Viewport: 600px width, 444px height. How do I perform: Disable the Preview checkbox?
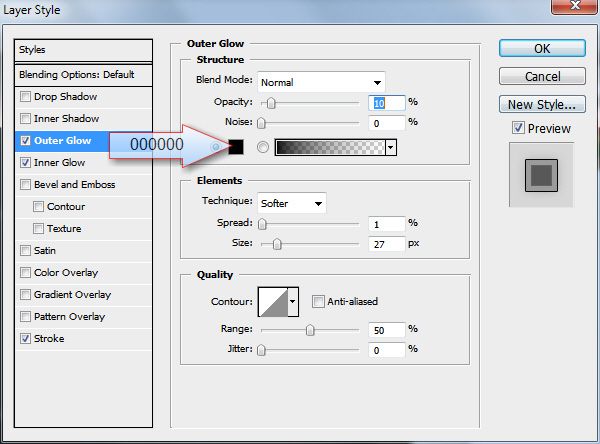click(518, 128)
